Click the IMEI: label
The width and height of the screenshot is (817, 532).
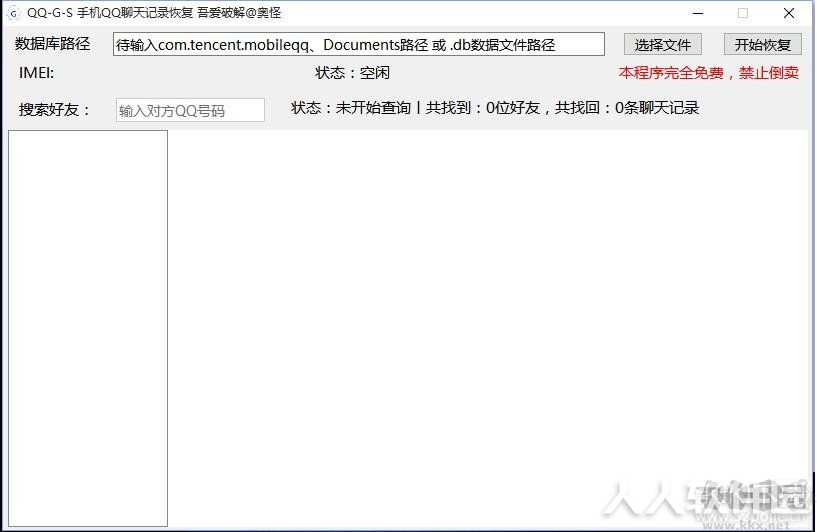(36, 73)
